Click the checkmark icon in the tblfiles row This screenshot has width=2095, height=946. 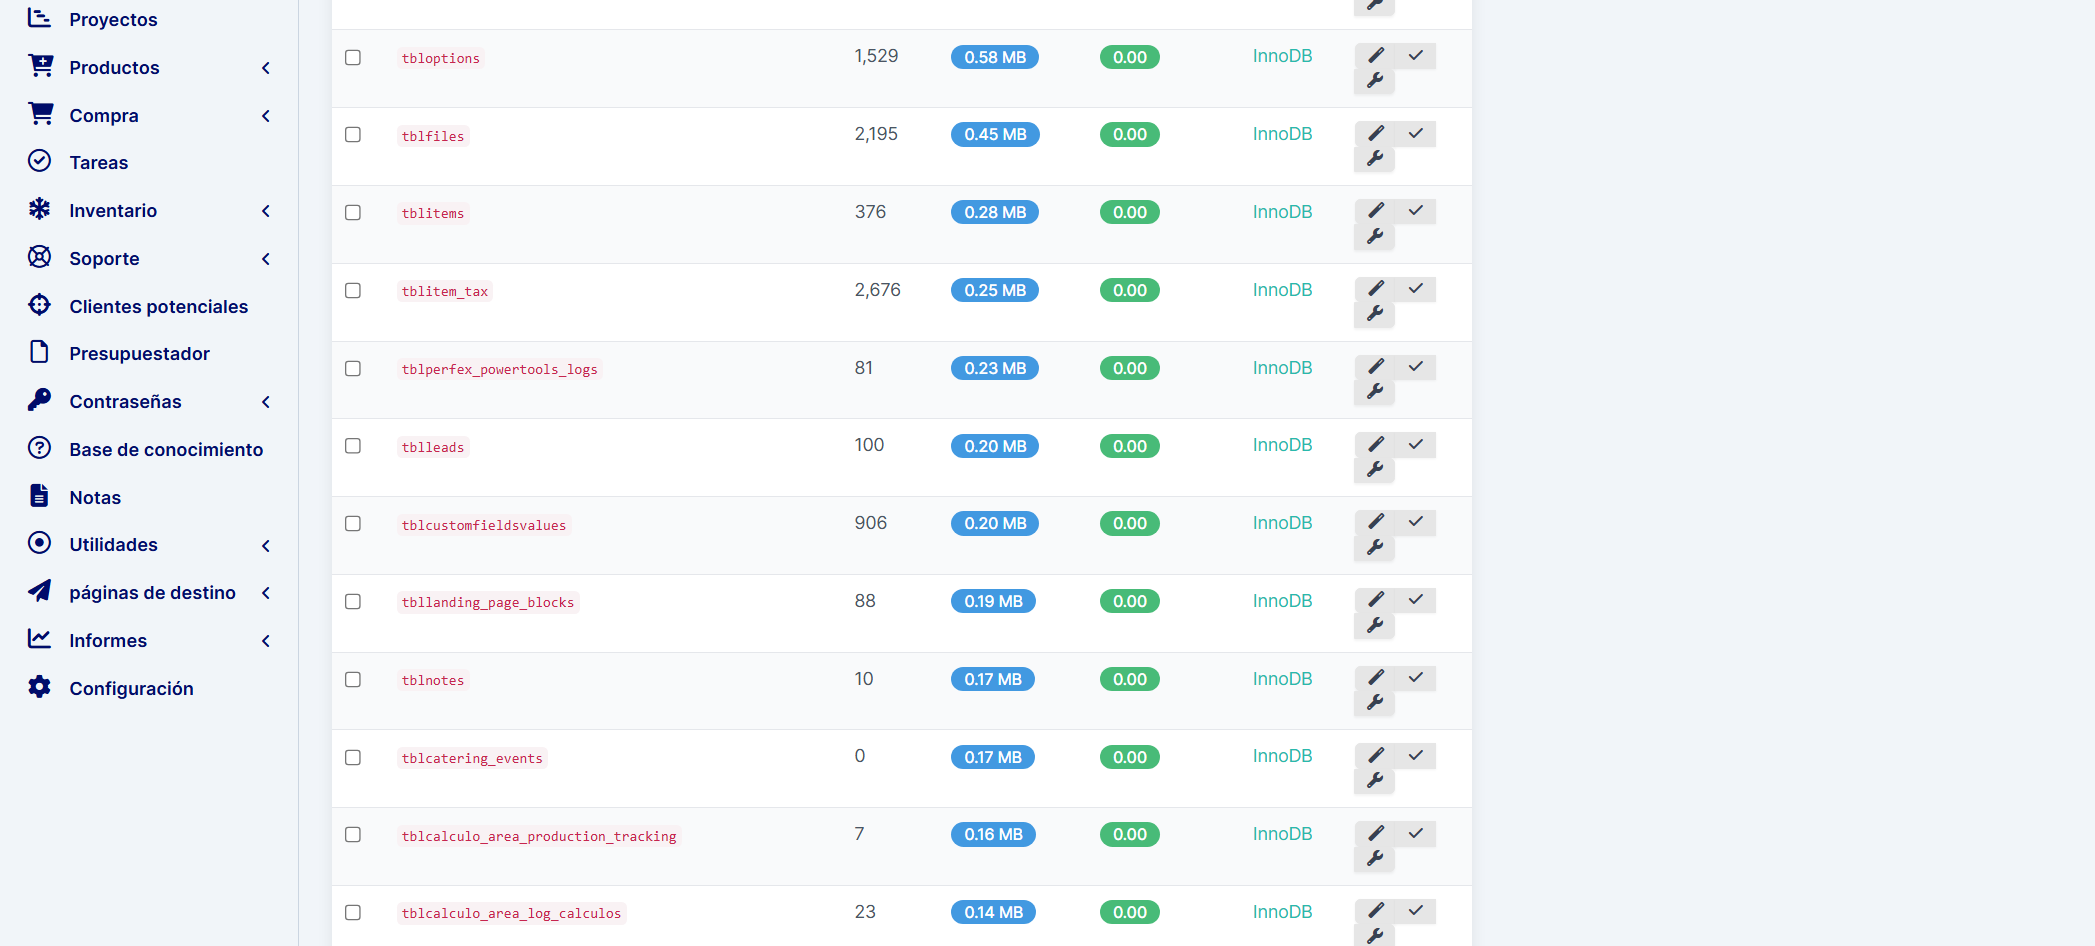(1415, 134)
